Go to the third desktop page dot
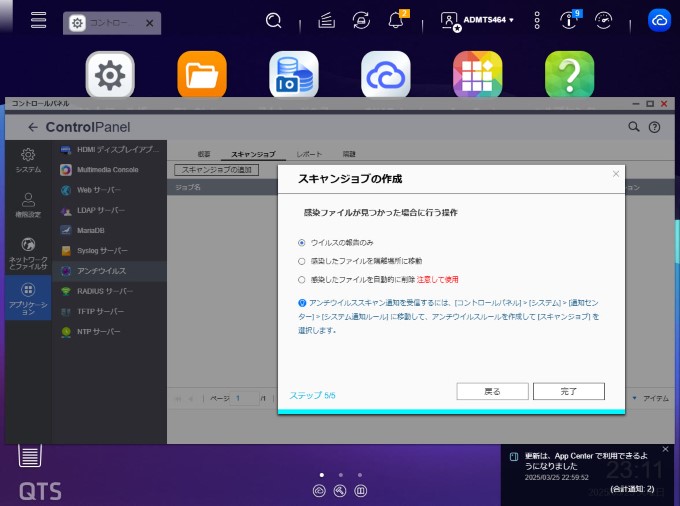Image resolution: width=680 pixels, height=506 pixels. (360, 475)
